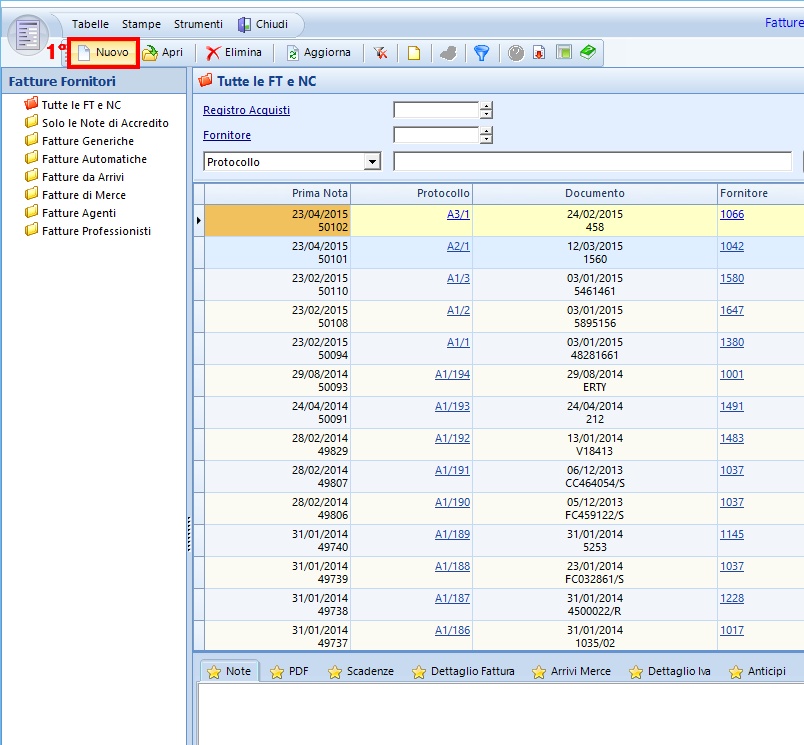Open the Tabelle menu
This screenshot has width=804, height=745.
tap(90, 24)
